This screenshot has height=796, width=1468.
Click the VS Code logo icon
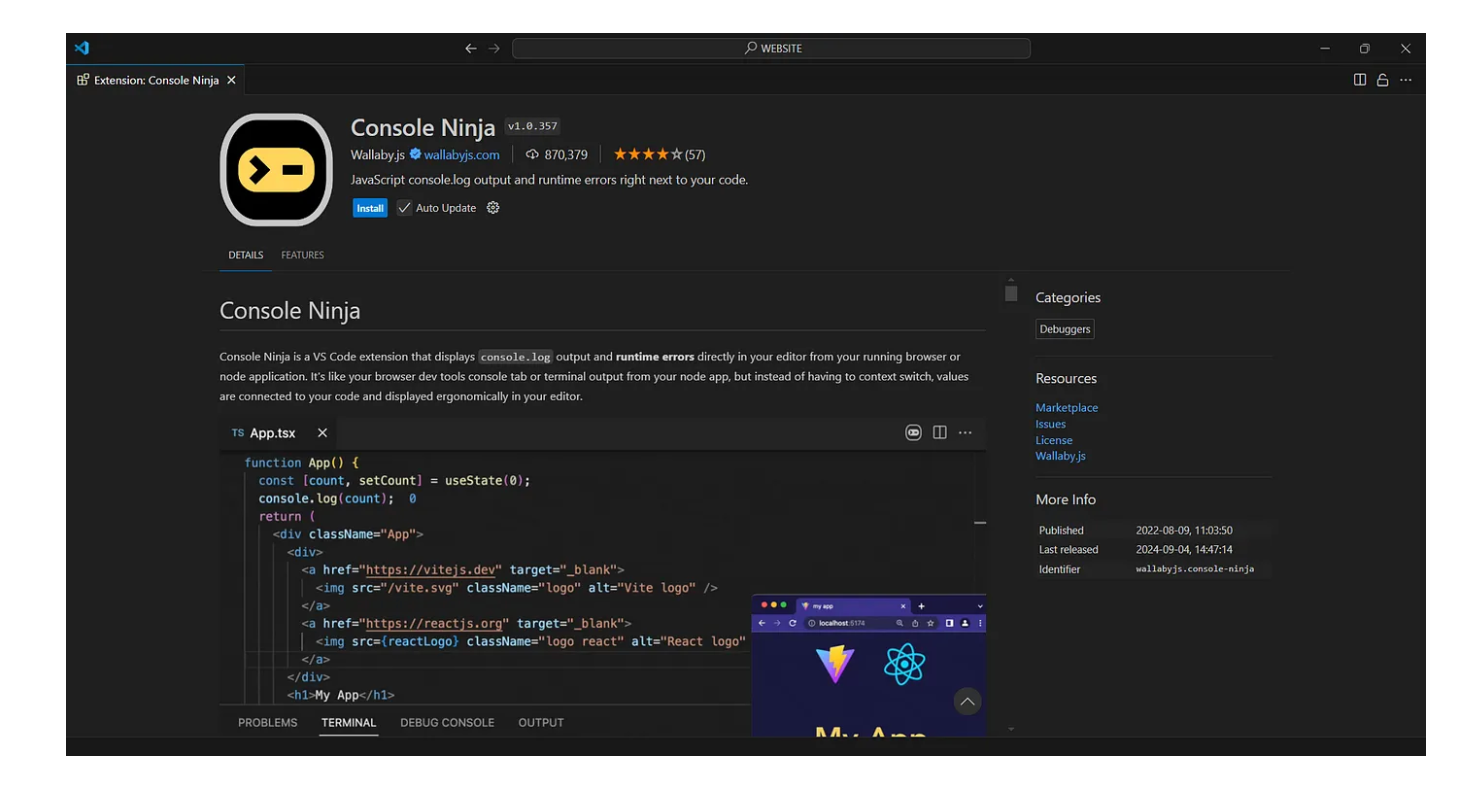click(82, 48)
